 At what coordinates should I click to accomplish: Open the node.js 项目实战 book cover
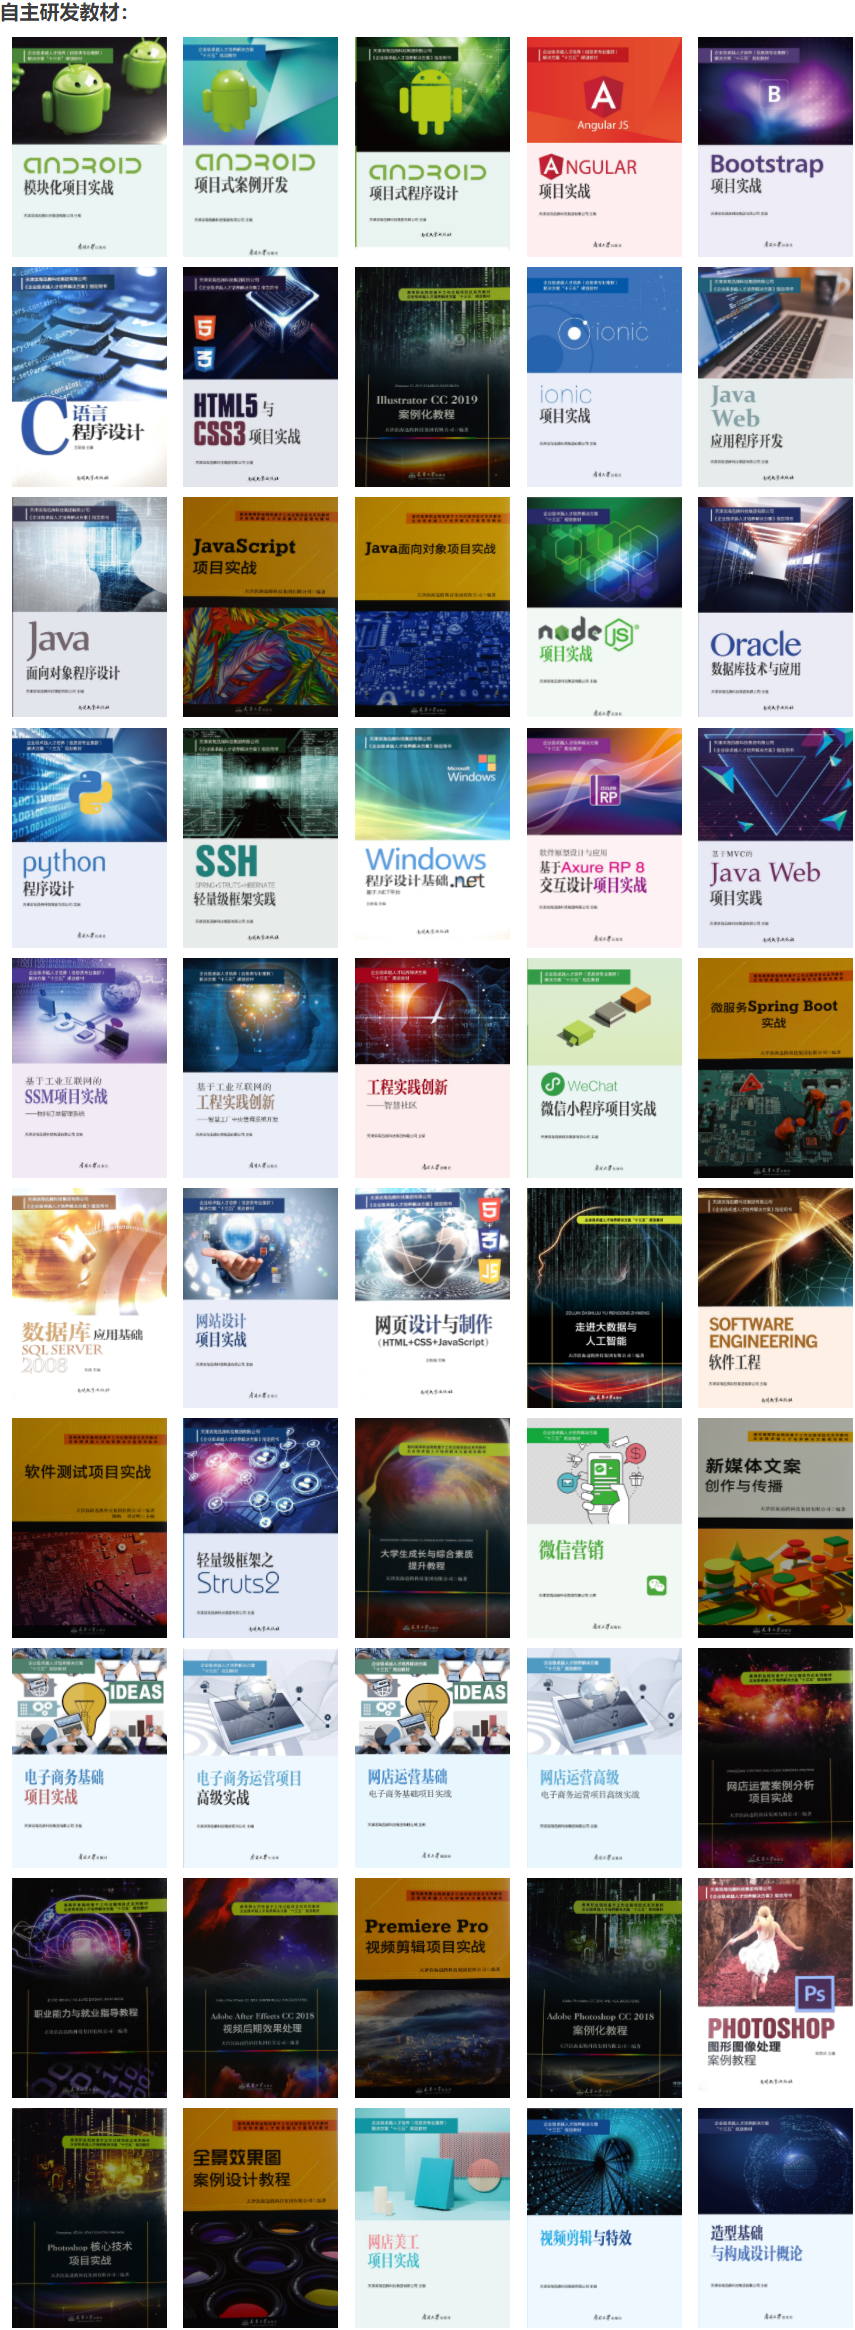604,607
